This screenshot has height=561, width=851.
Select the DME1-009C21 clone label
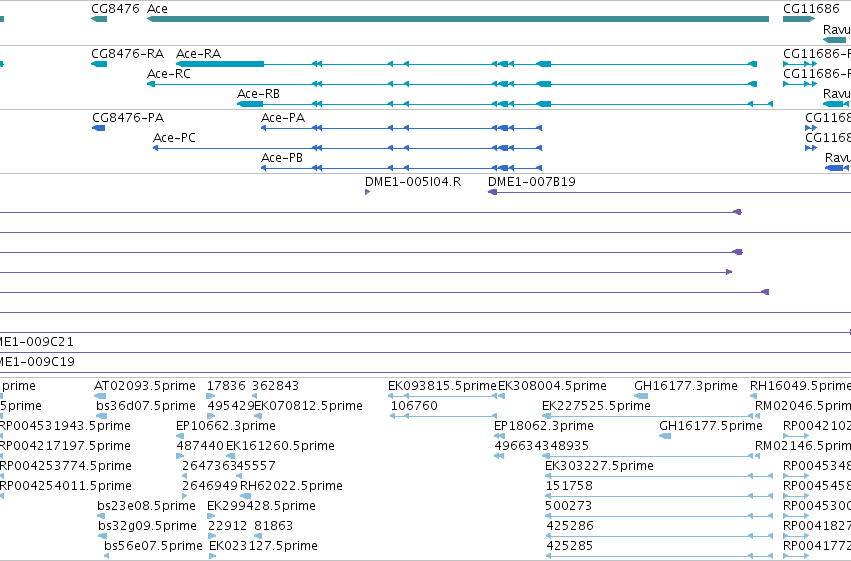pyautogui.click(x=37, y=342)
